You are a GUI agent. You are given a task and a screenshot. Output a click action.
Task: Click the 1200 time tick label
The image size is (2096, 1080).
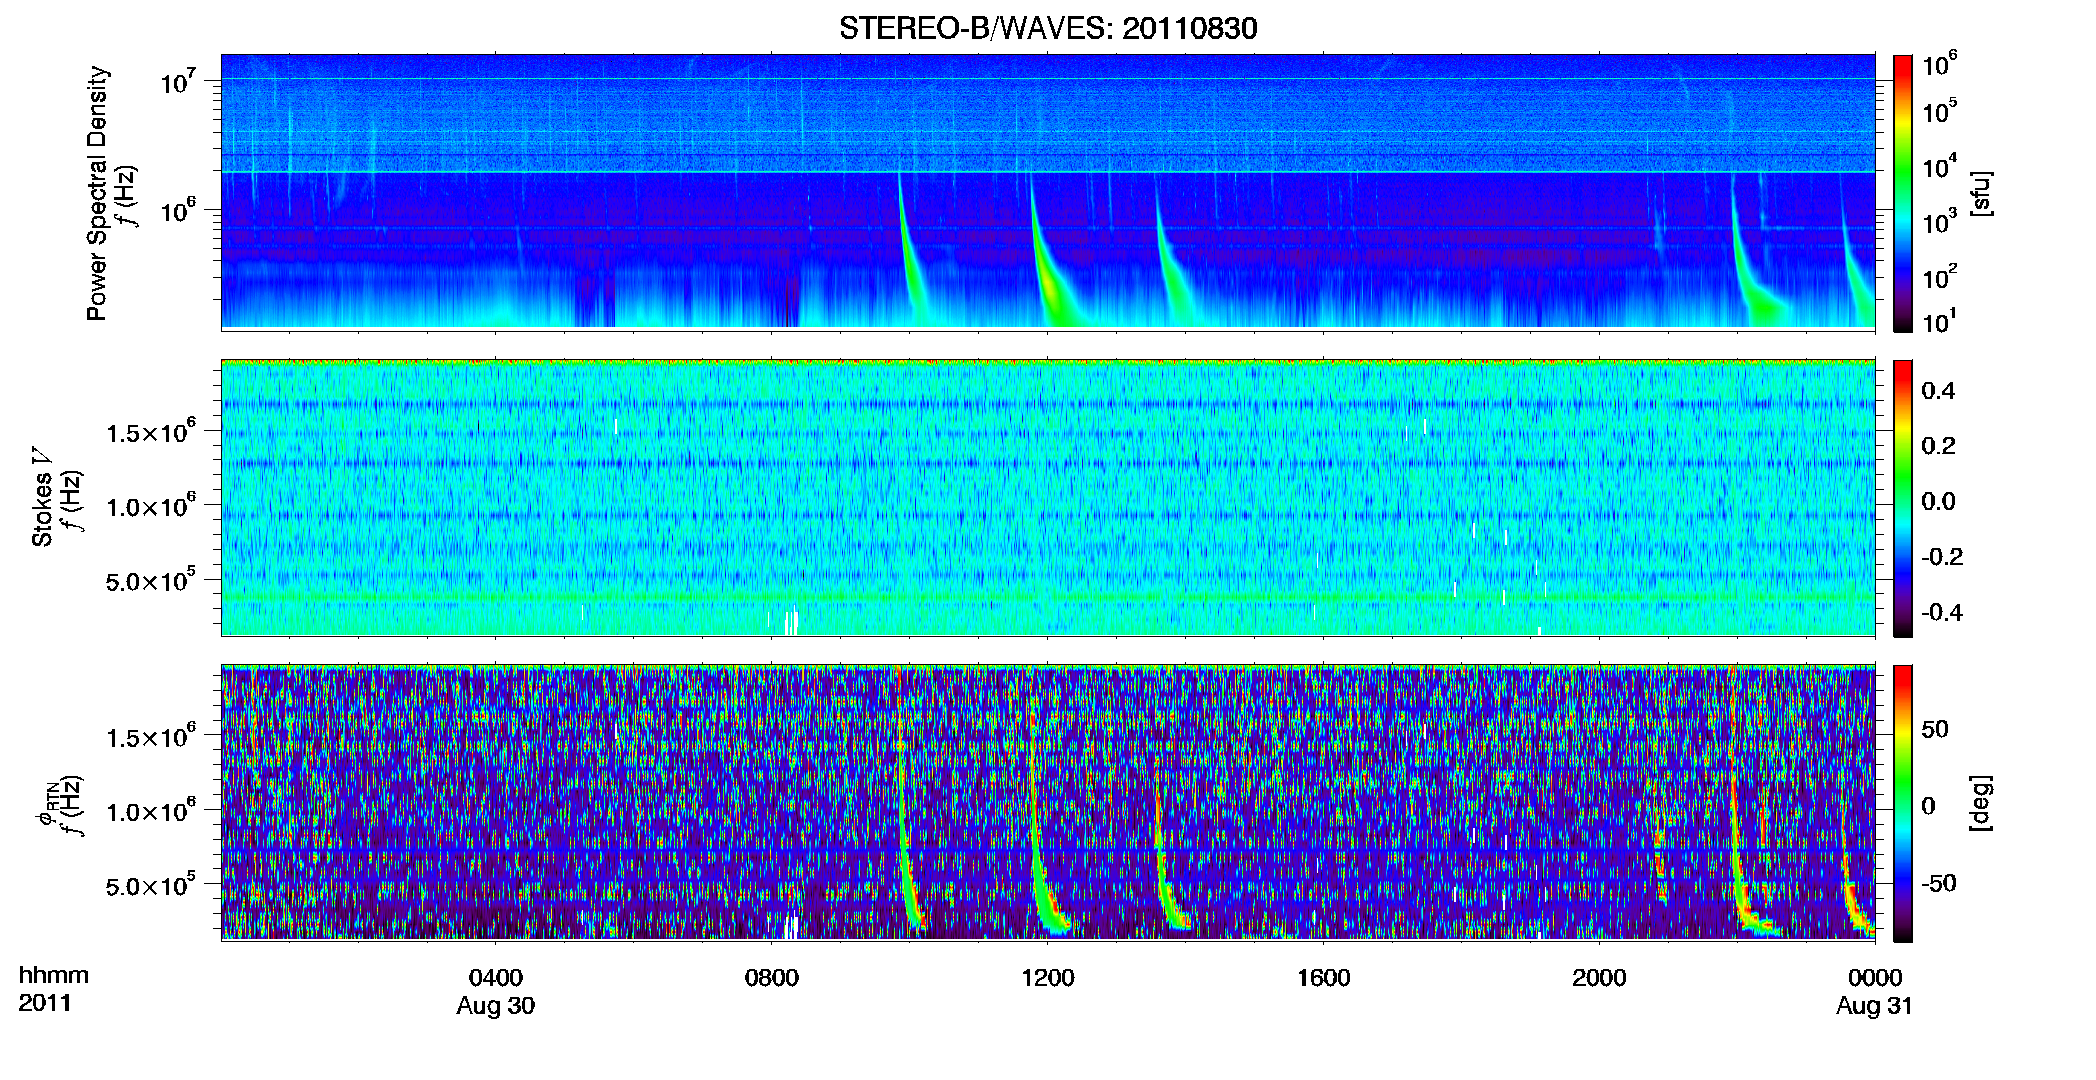click(x=1048, y=978)
